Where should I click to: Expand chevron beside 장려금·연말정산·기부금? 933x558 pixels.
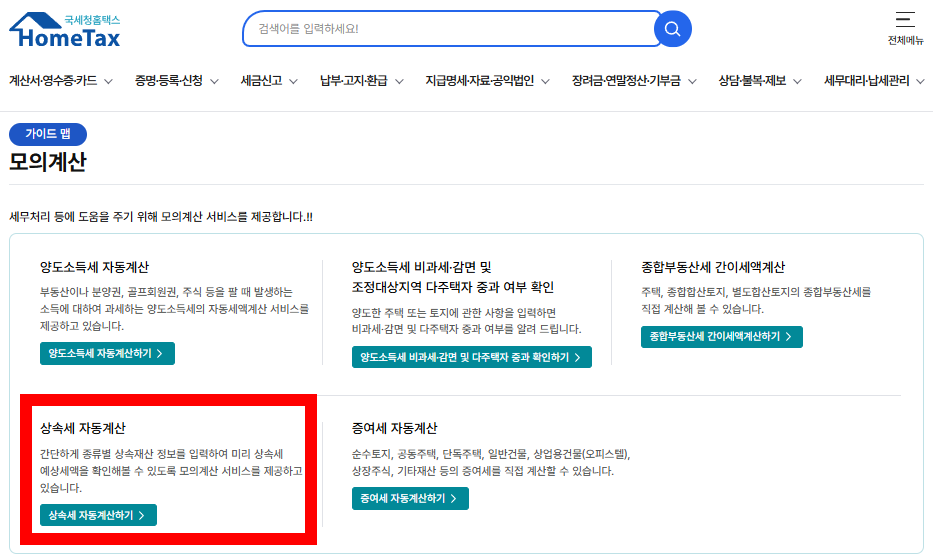click(692, 81)
